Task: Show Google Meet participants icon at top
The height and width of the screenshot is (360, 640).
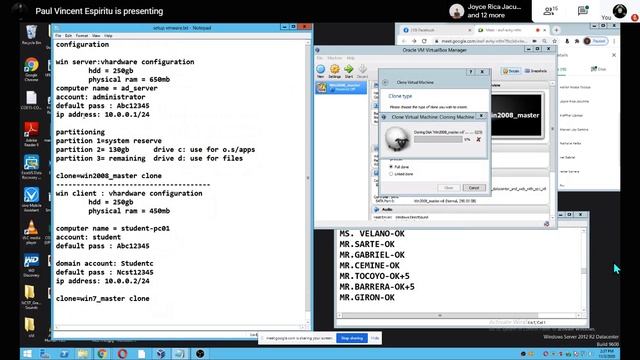Action: [550, 11]
